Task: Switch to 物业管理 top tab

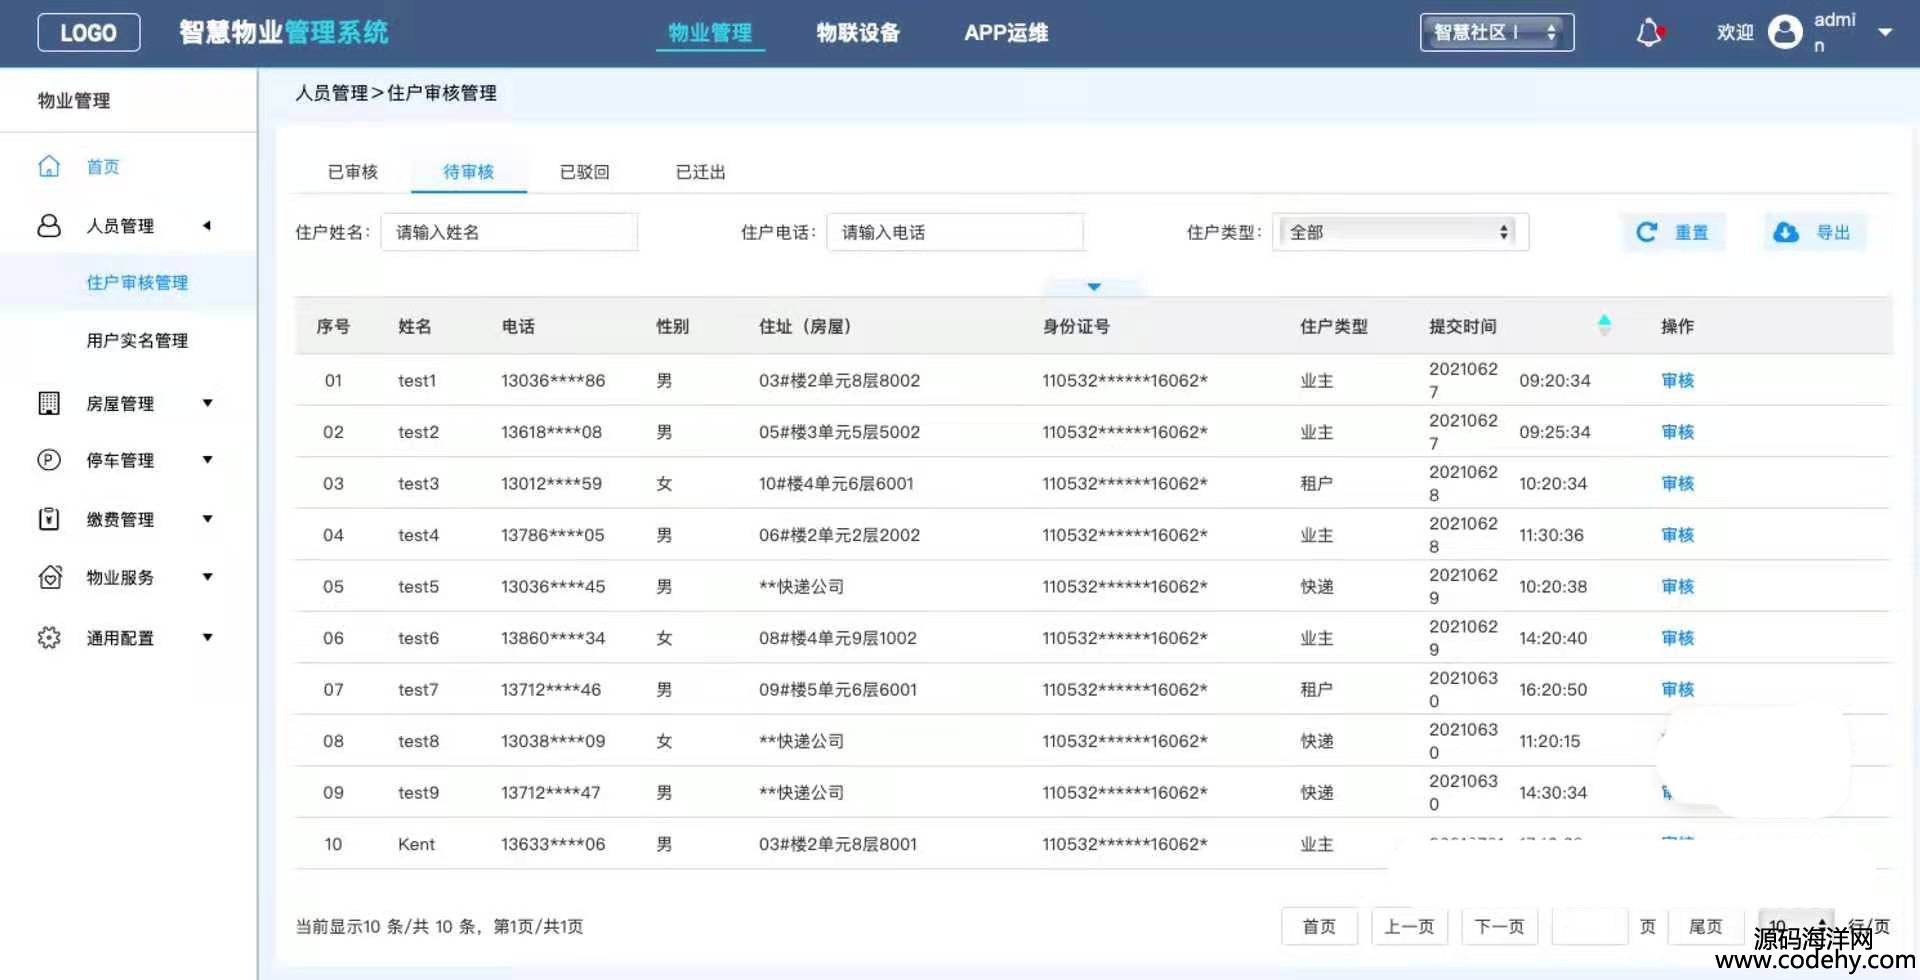Action: pyautogui.click(x=710, y=33)
